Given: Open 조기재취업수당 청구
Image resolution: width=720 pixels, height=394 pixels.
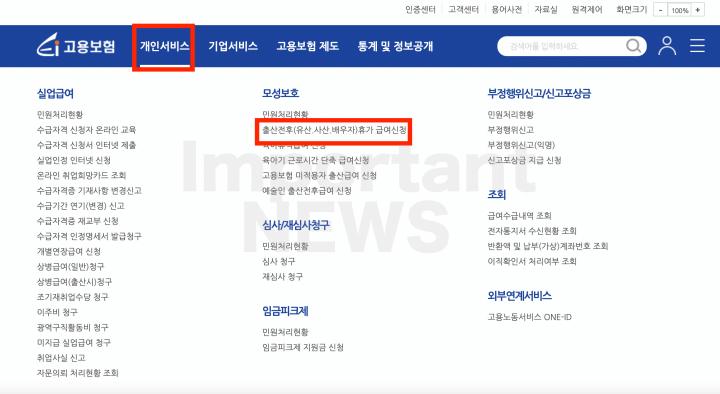Looking at the screenshot, I should (73, 297).
